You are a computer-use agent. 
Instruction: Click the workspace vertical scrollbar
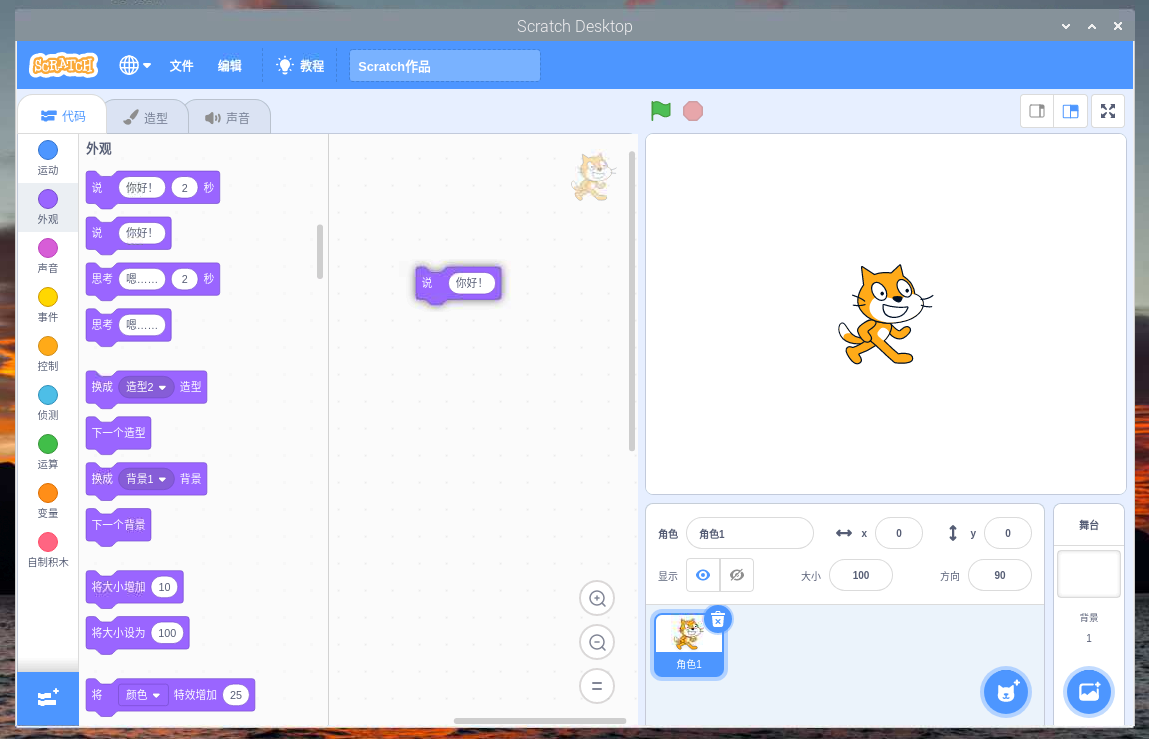[x=632, y=301]
